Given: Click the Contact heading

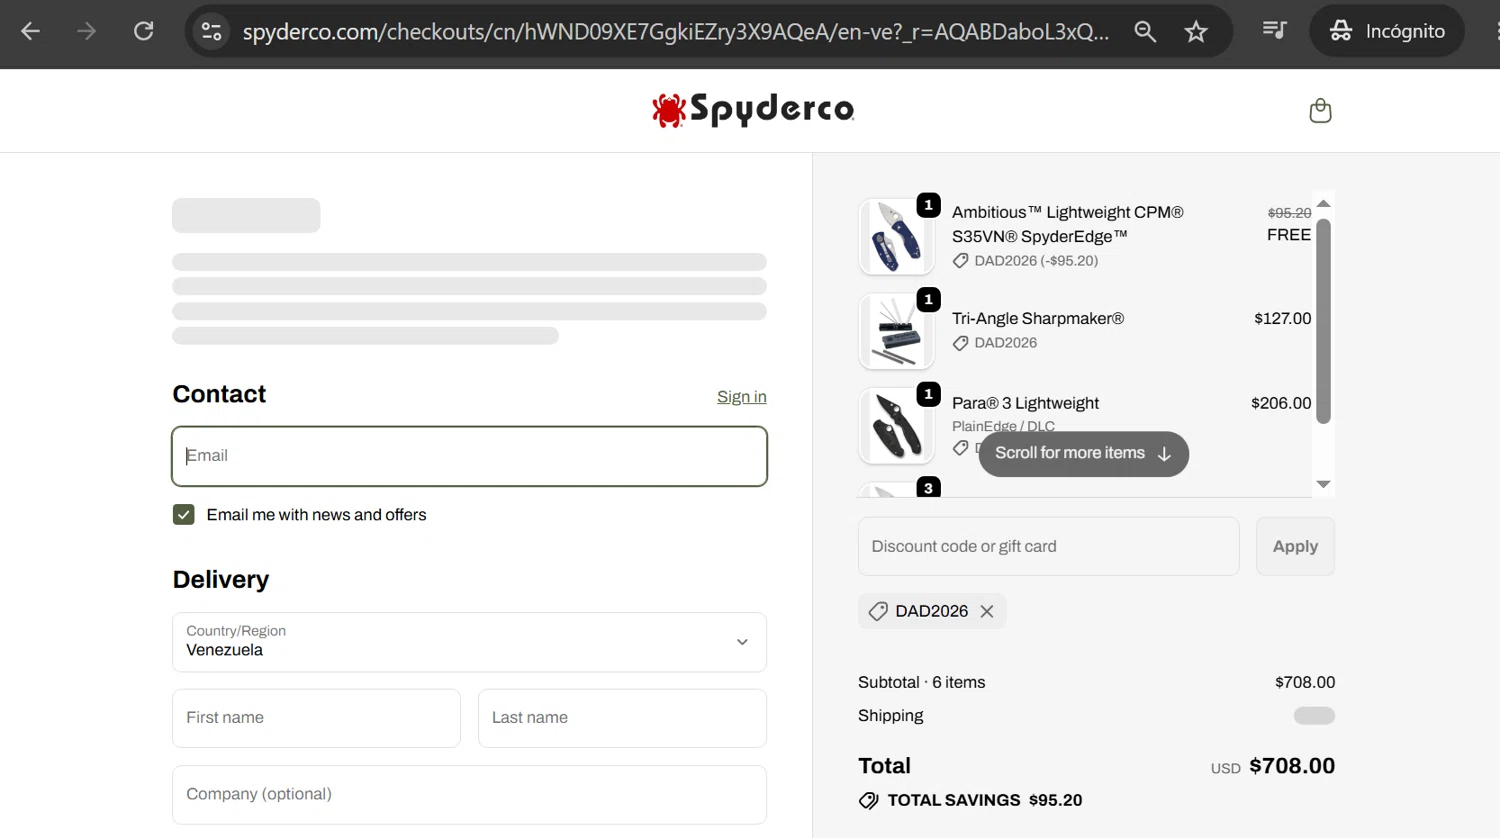Looking at the screenshot, I should coord(219,394).
